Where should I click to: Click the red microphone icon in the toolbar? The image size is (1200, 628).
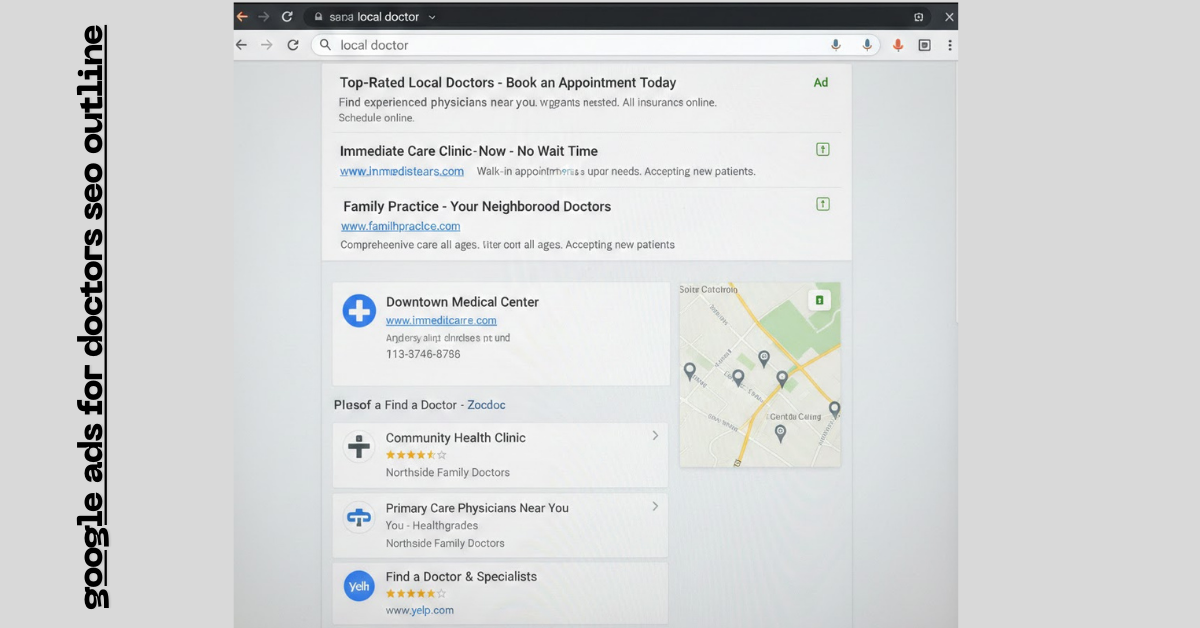click(x=898, y=45)
